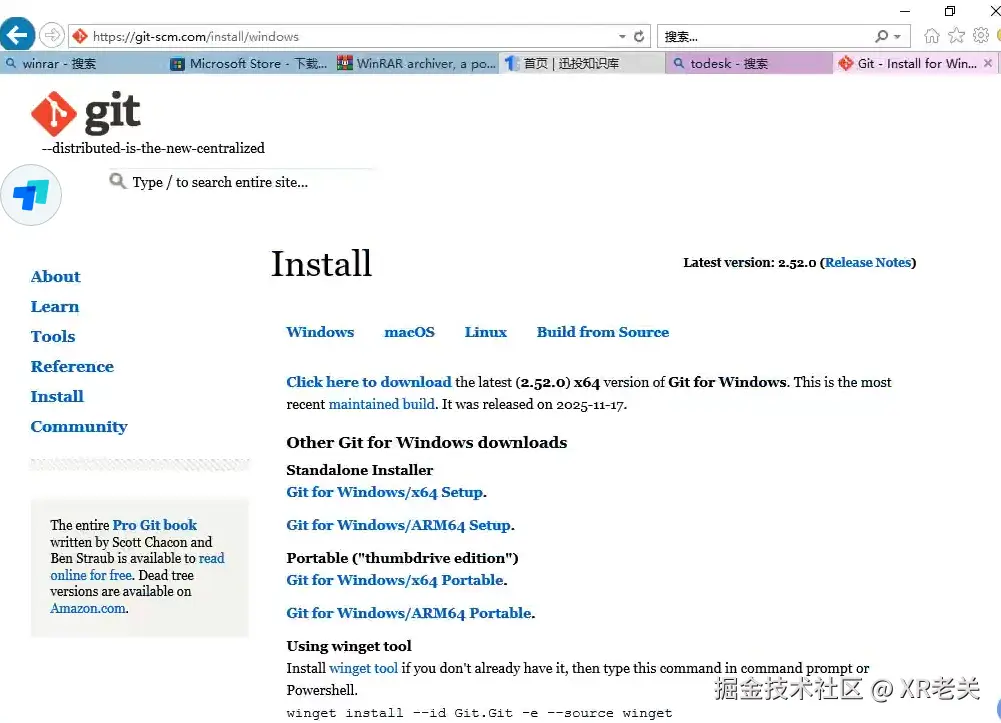Screen dimensions: 1001x723
Task: Open the Tools sidebar link
Action: (53, 336)
